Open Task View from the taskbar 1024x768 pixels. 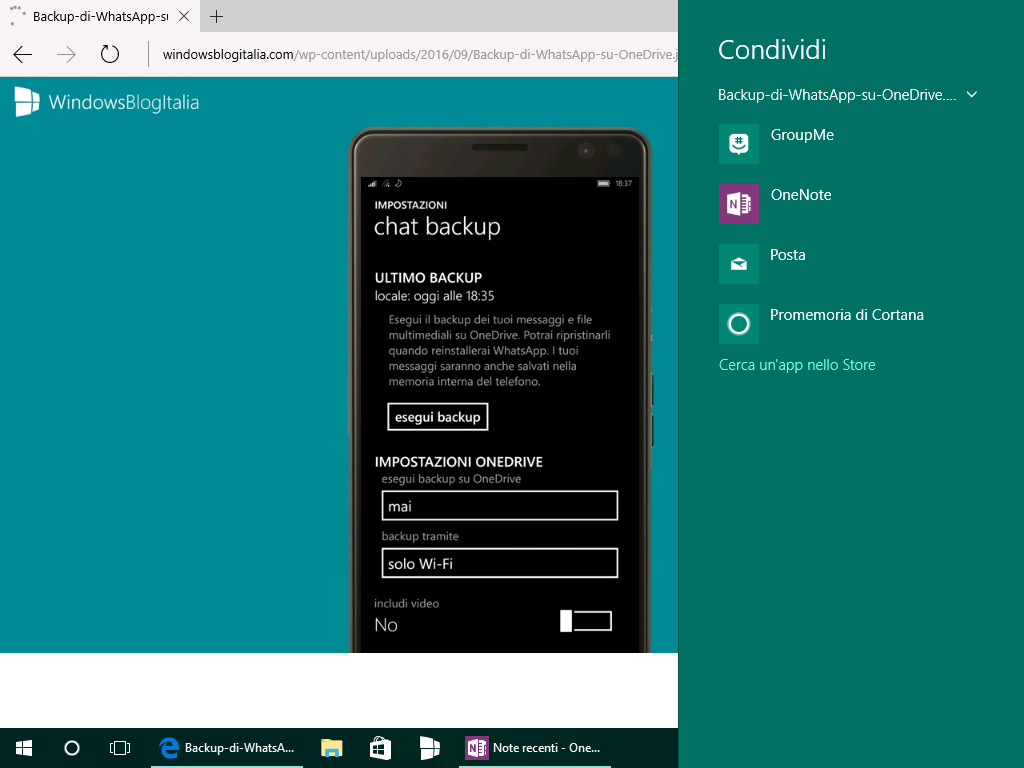(120, 748)
